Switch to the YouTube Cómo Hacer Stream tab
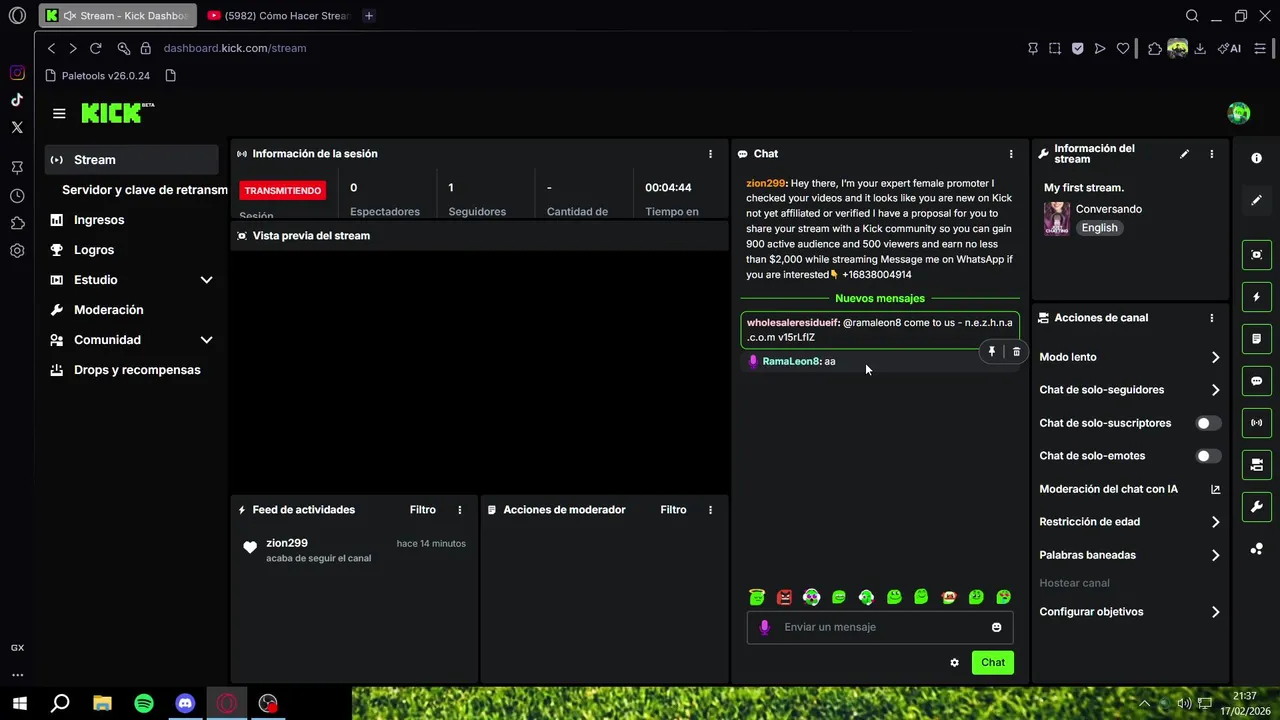The height and width of the screenshot is (720, 1280). tap(278, 16)
